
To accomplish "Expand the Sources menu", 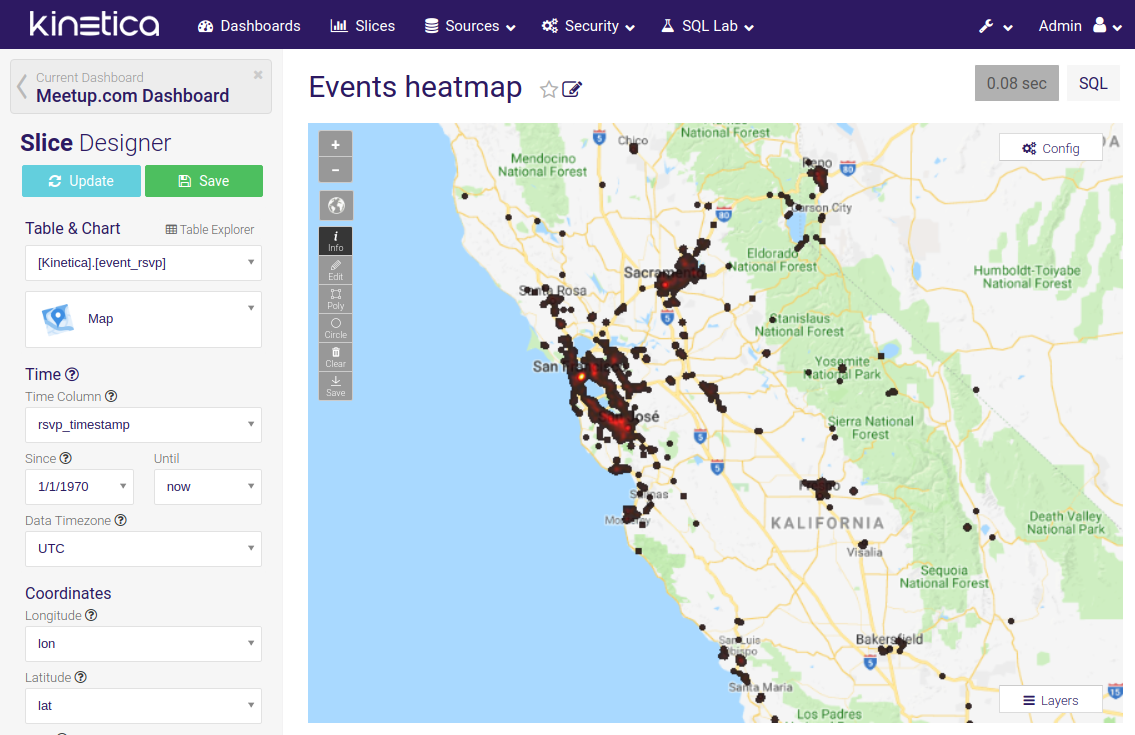I will [470, 26].
